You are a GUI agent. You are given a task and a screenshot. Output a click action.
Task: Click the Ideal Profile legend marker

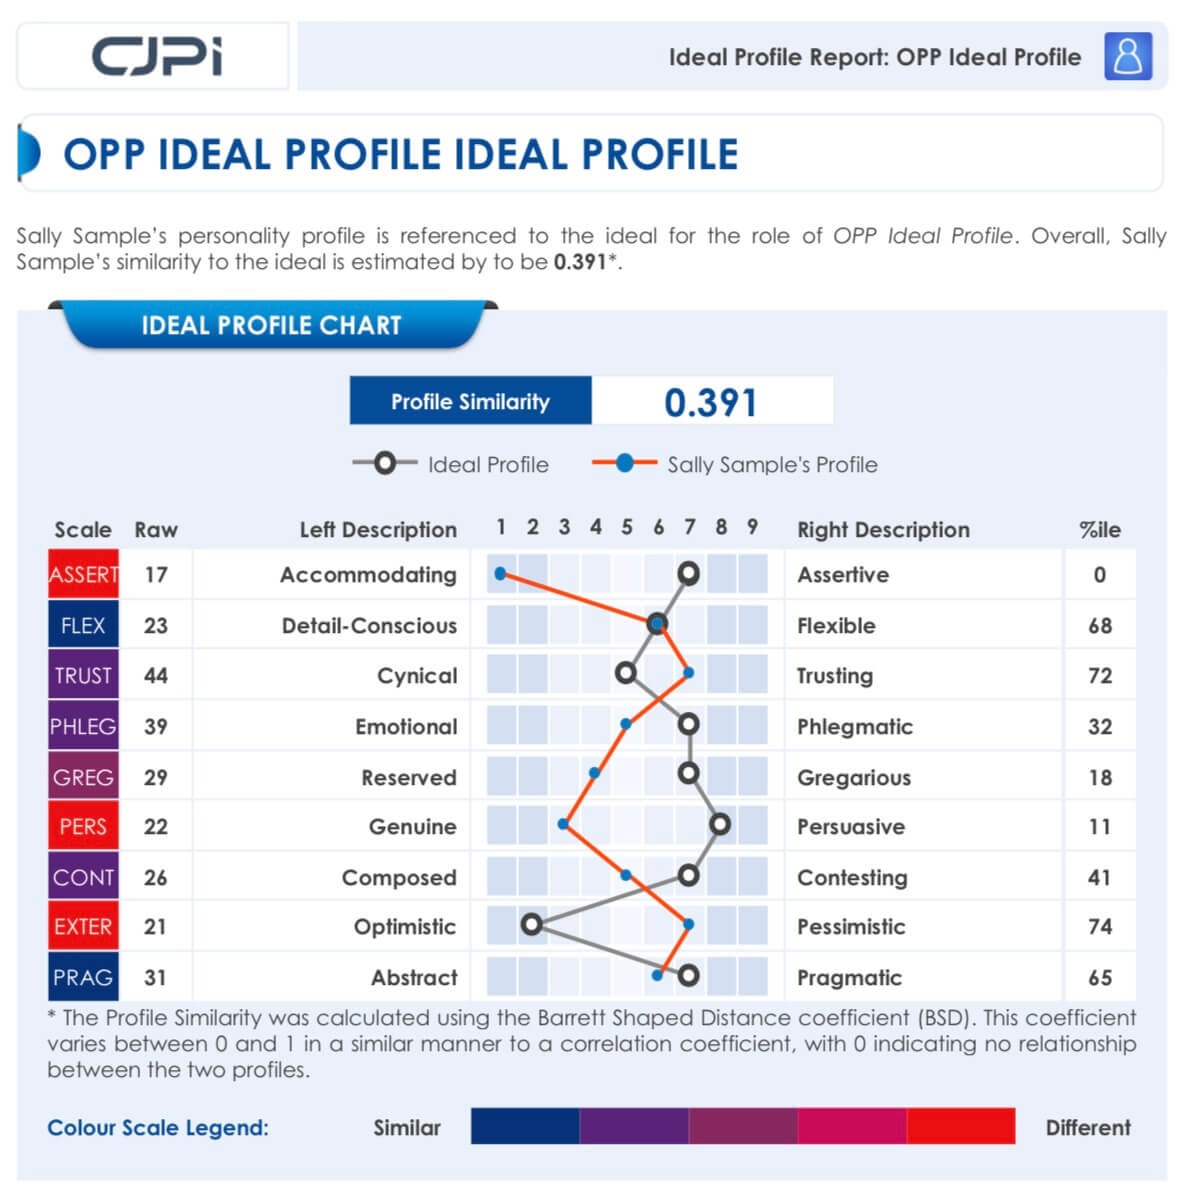coord(384,463)
